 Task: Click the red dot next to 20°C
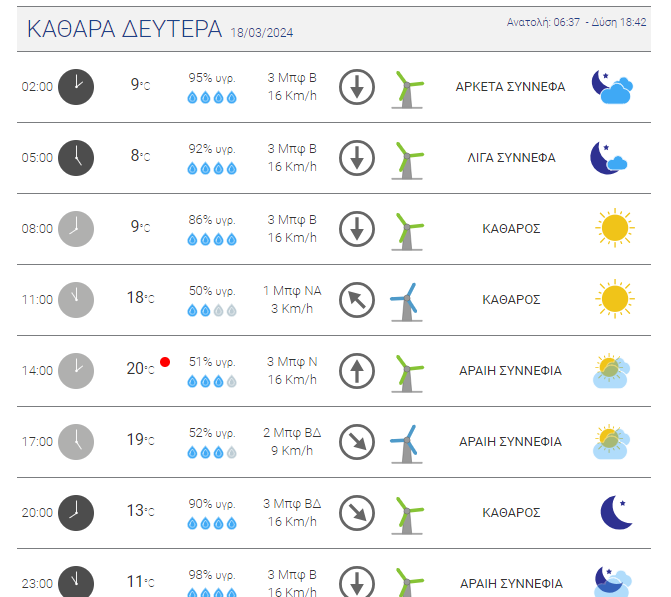[x=165, y=362]
